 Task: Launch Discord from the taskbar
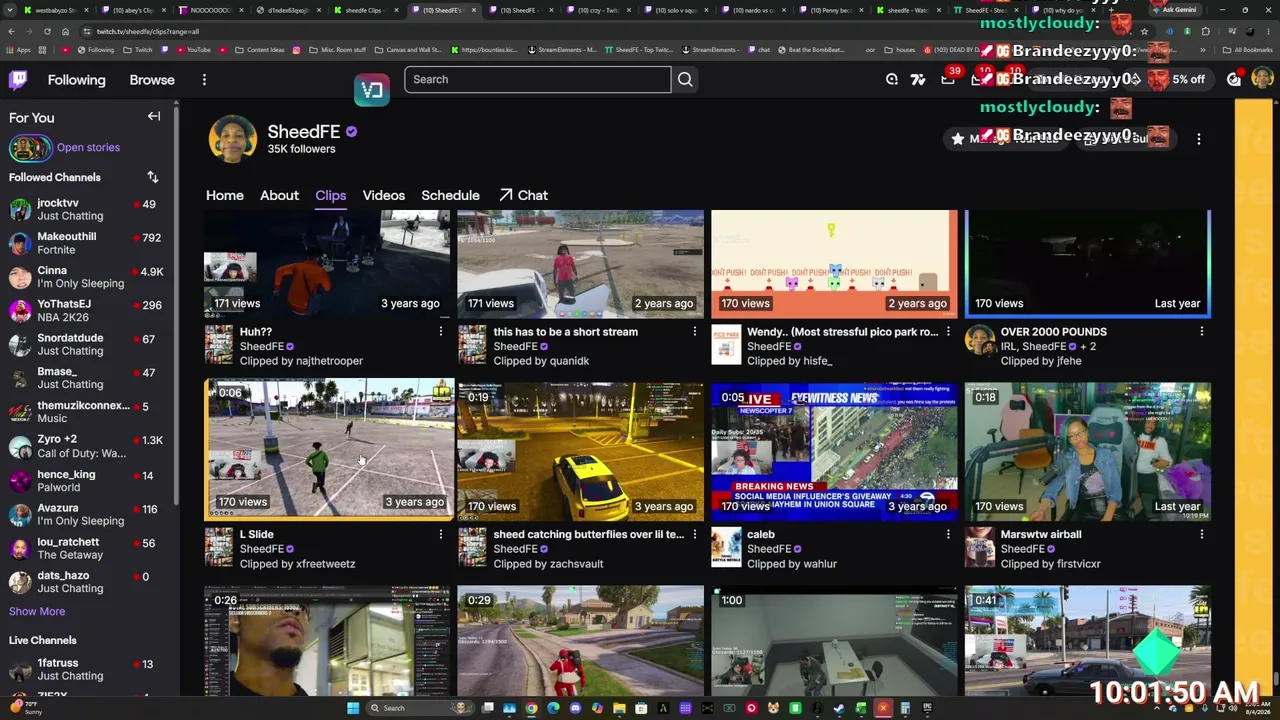point(575,708)
